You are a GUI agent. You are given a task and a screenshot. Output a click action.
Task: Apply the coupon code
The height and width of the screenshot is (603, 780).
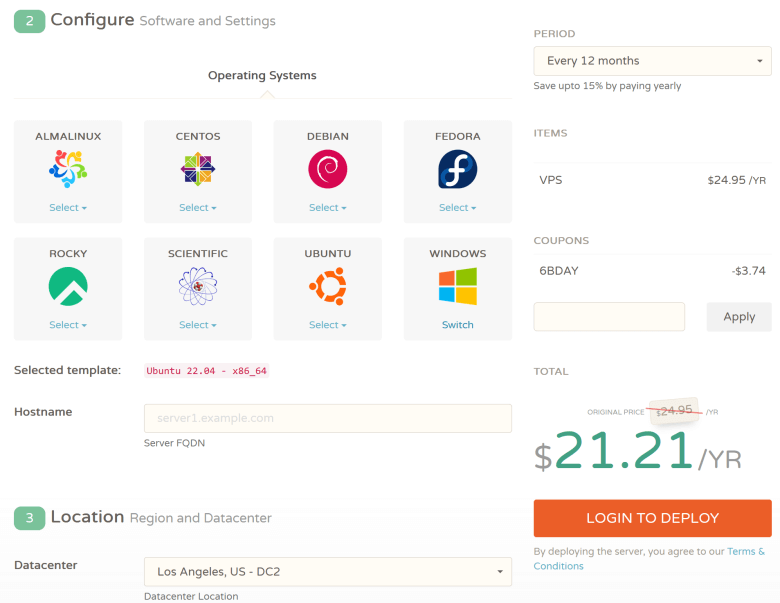click(x=739, y=316)
